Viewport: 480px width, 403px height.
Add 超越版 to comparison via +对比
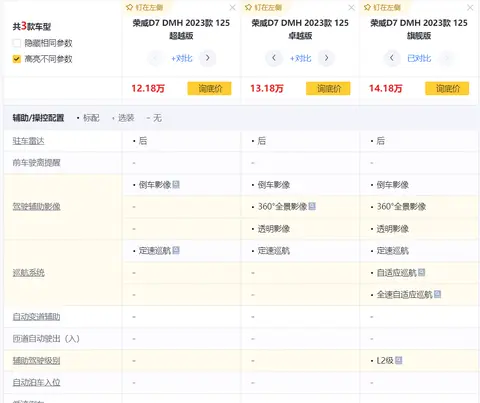(182, 59)
